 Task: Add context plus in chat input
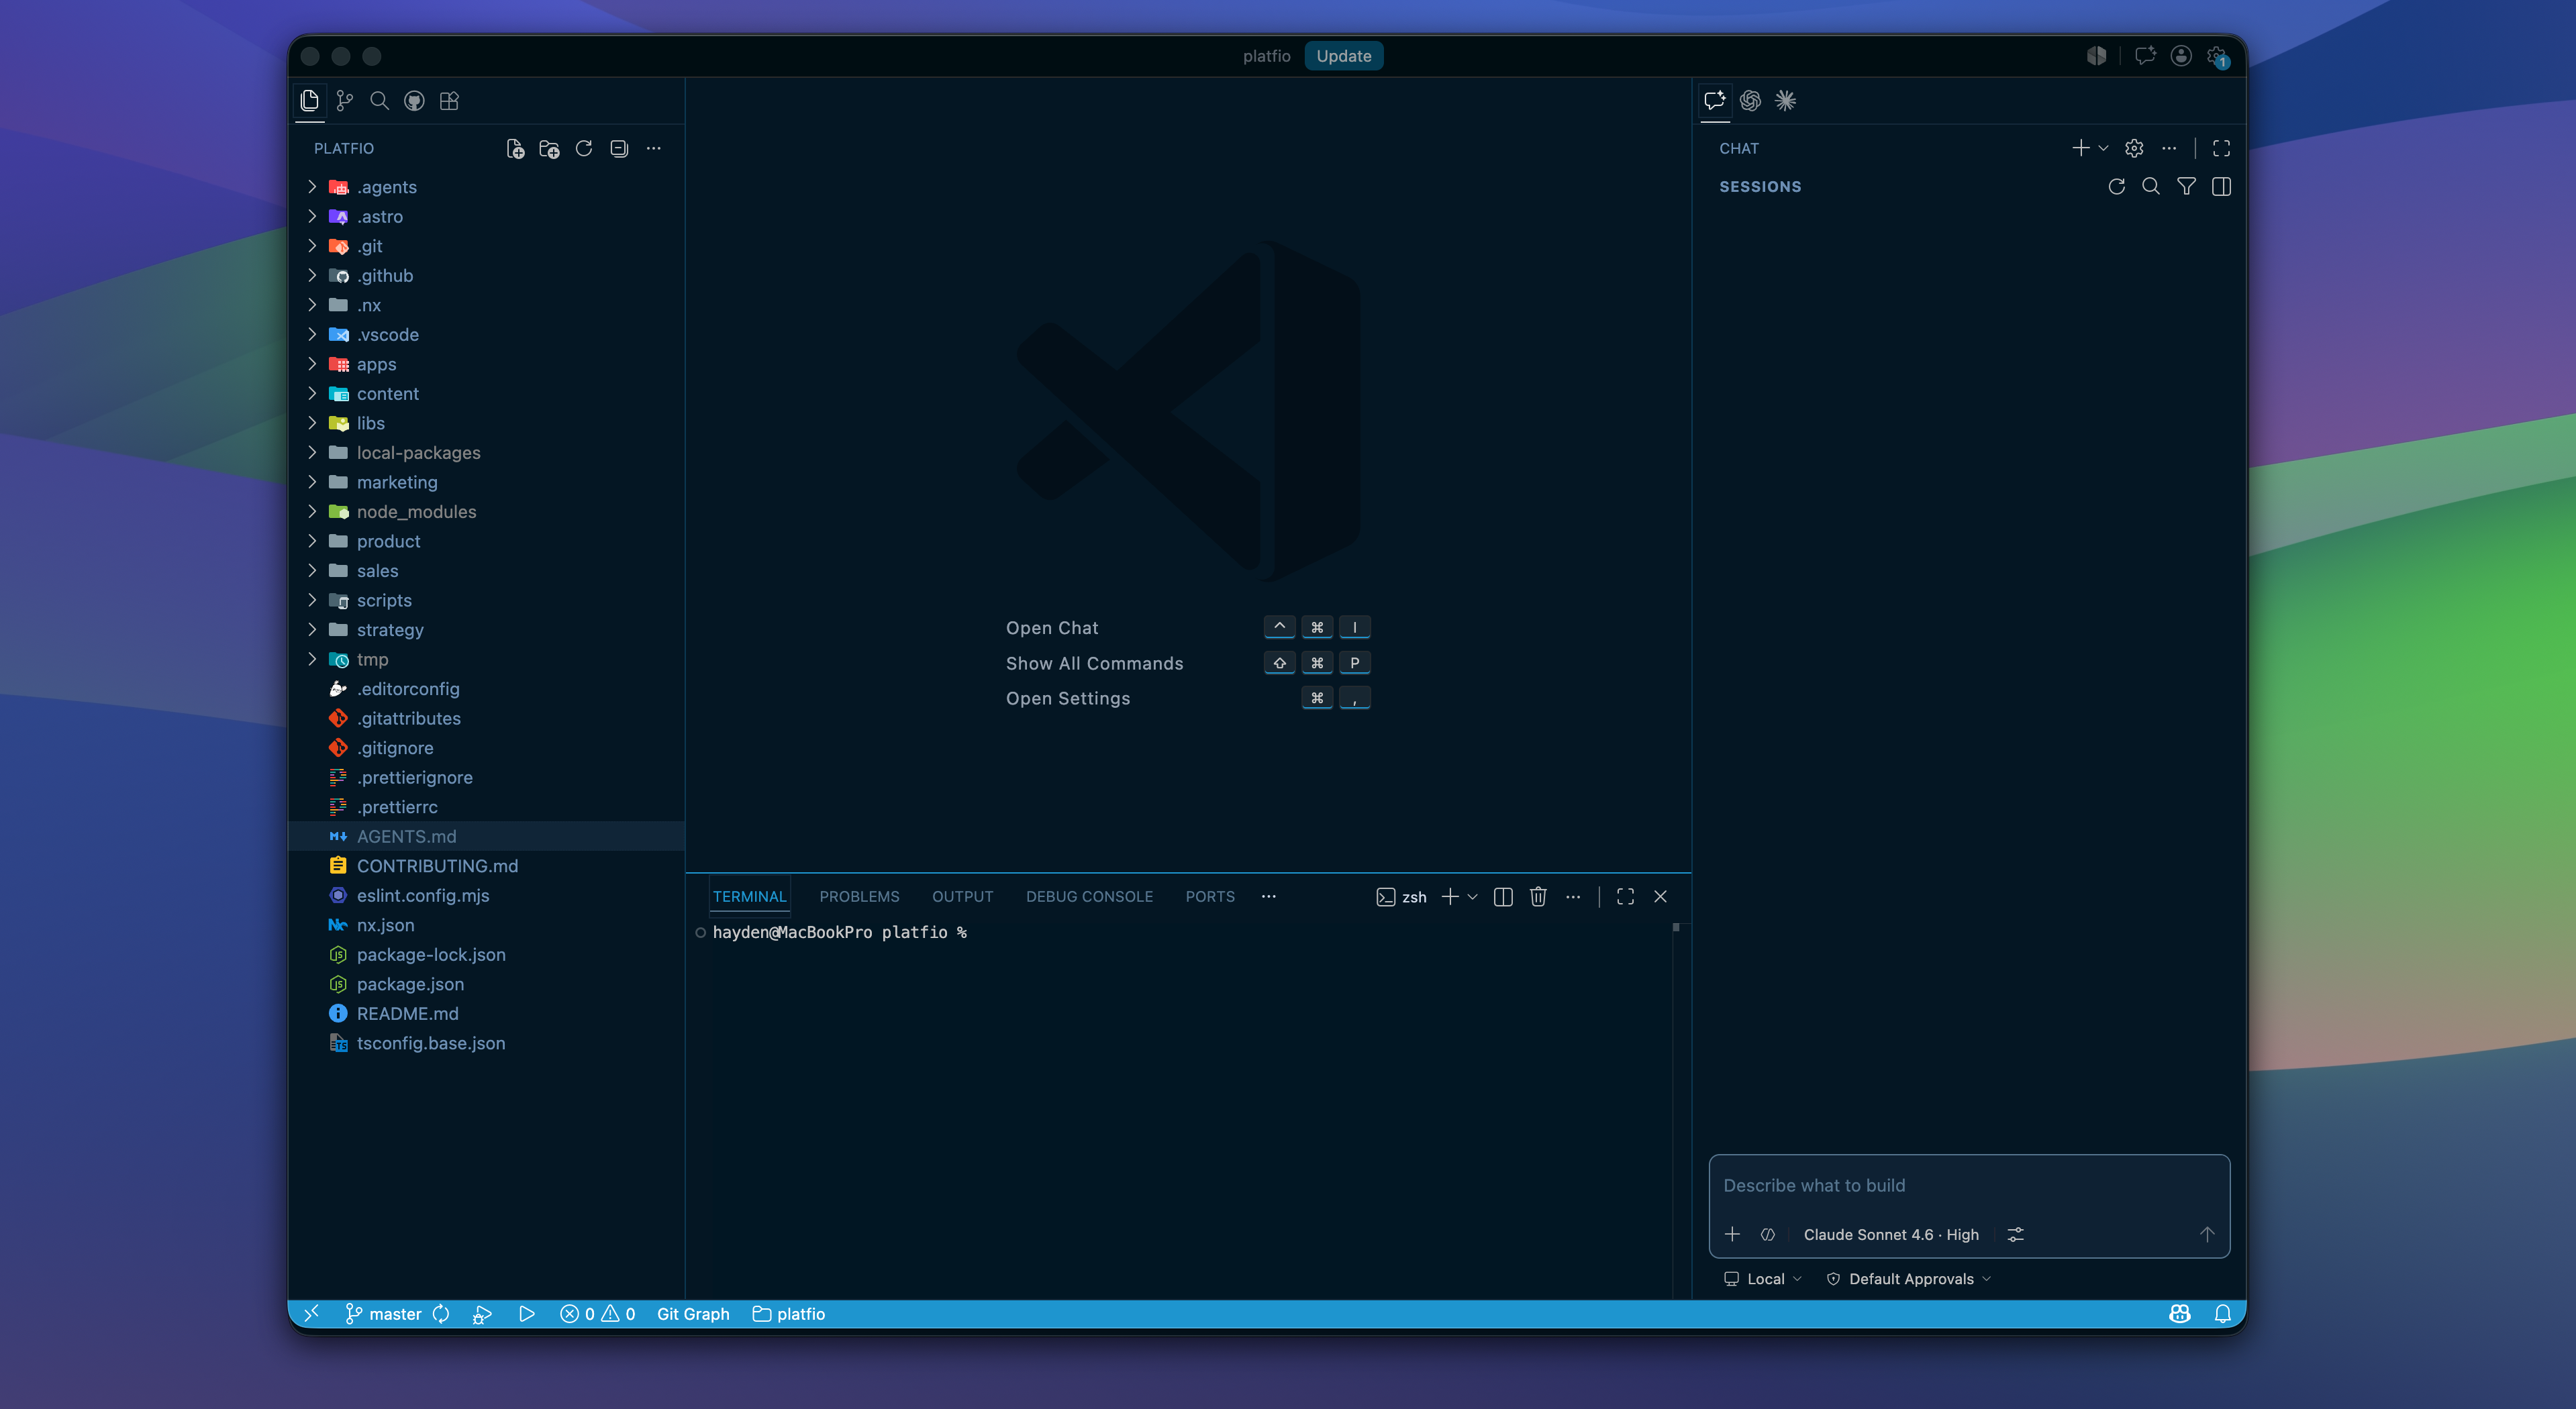1733,1235
